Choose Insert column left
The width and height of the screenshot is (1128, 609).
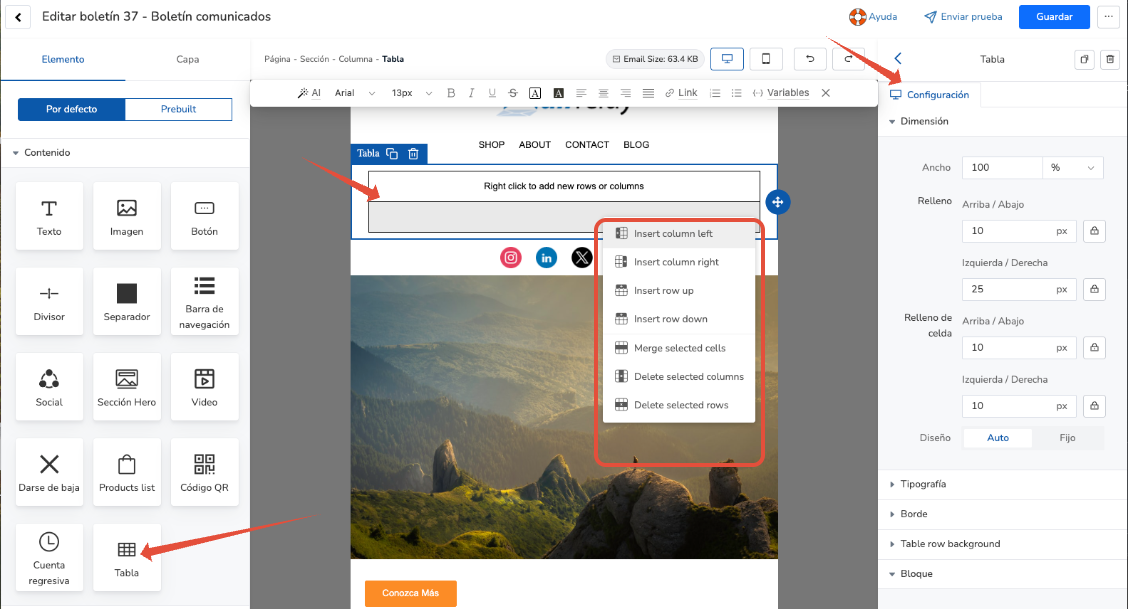(679, 234)
